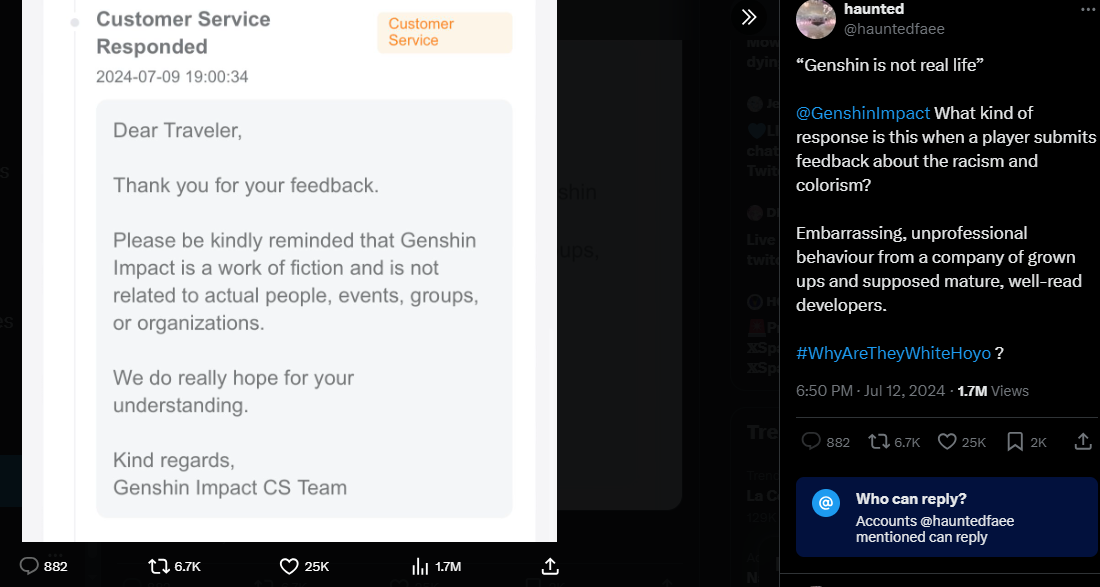Open haunted's profile picture
Viewport: 1100px width, 587px height.
(x=816, y=18)
